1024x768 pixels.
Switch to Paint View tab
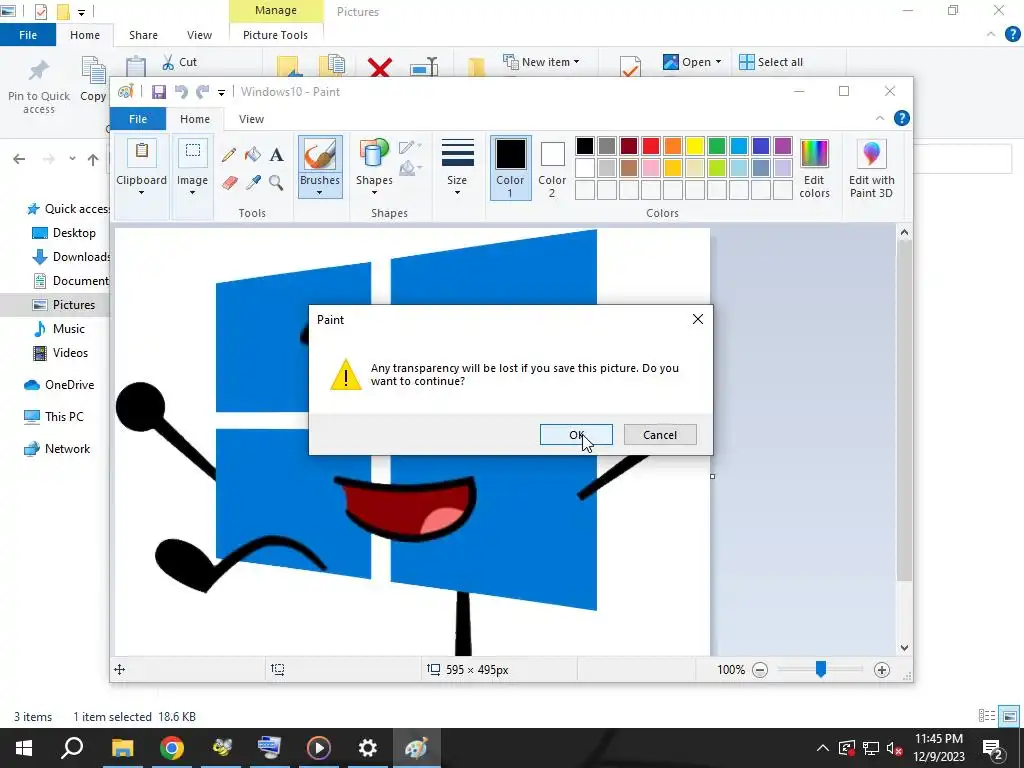tap(251, 119)
